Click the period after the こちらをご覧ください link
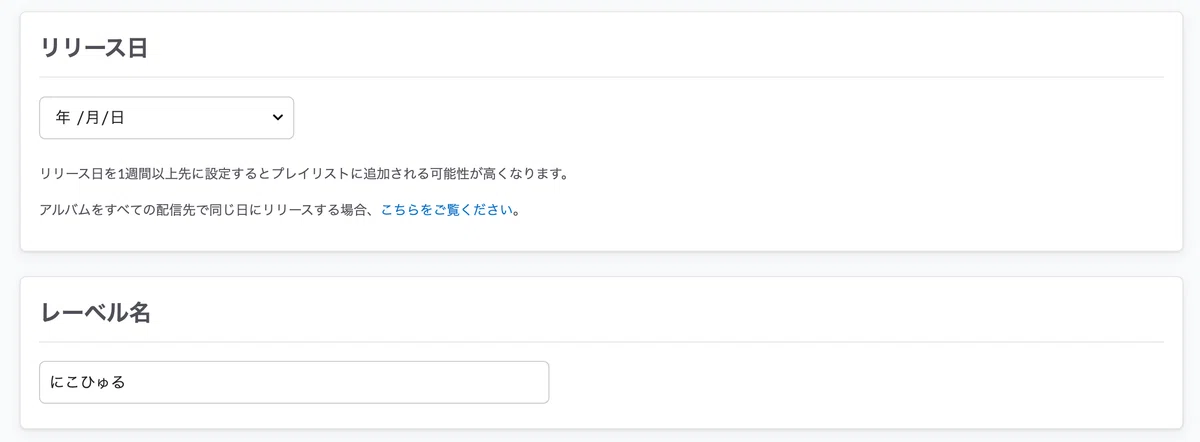 pyautogui.click(x=517, y=210)
